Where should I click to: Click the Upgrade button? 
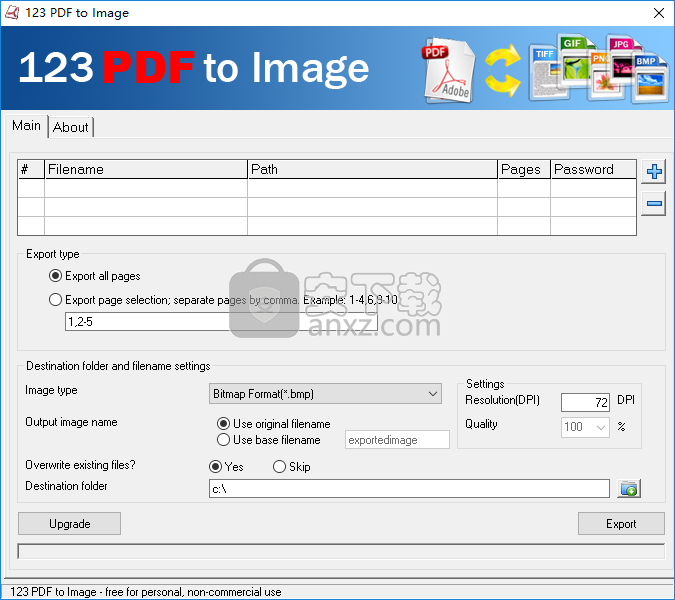pyautogui.click(x=69, y=524)
